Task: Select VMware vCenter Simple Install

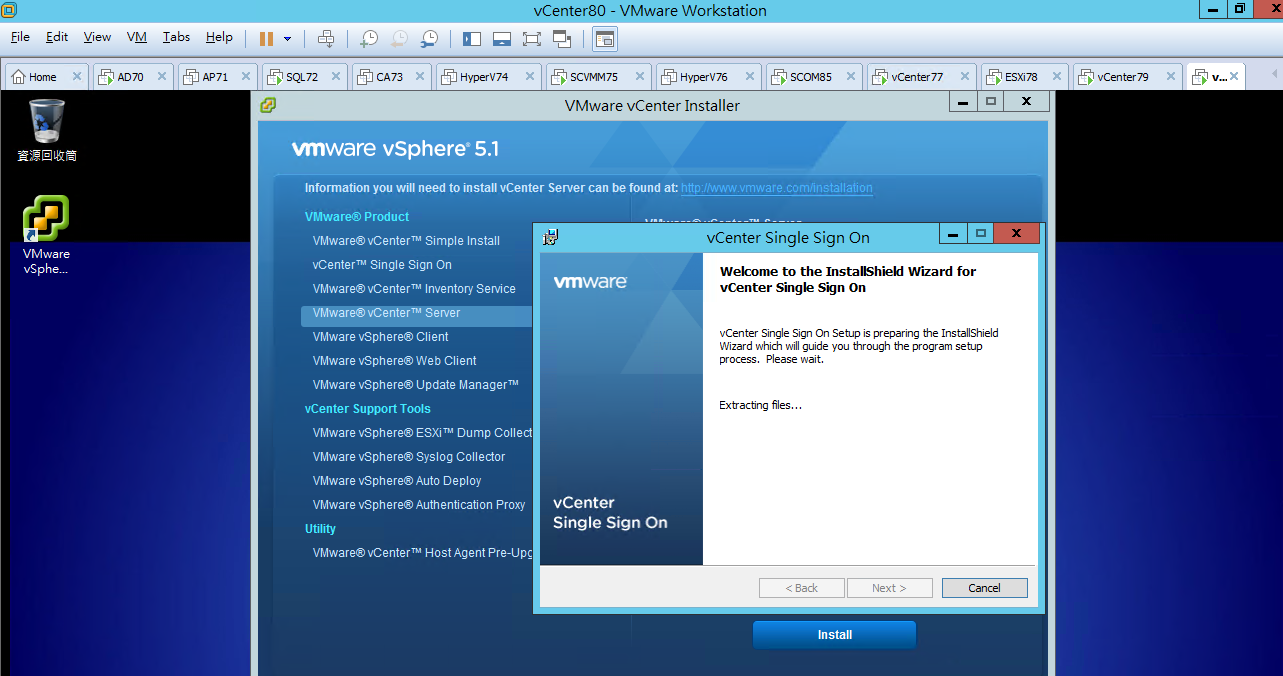Action: 406,241
